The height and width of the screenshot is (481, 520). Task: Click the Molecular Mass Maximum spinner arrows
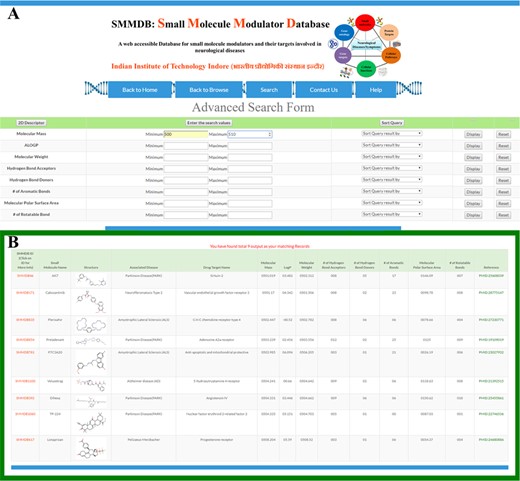[x=269, y=134]
